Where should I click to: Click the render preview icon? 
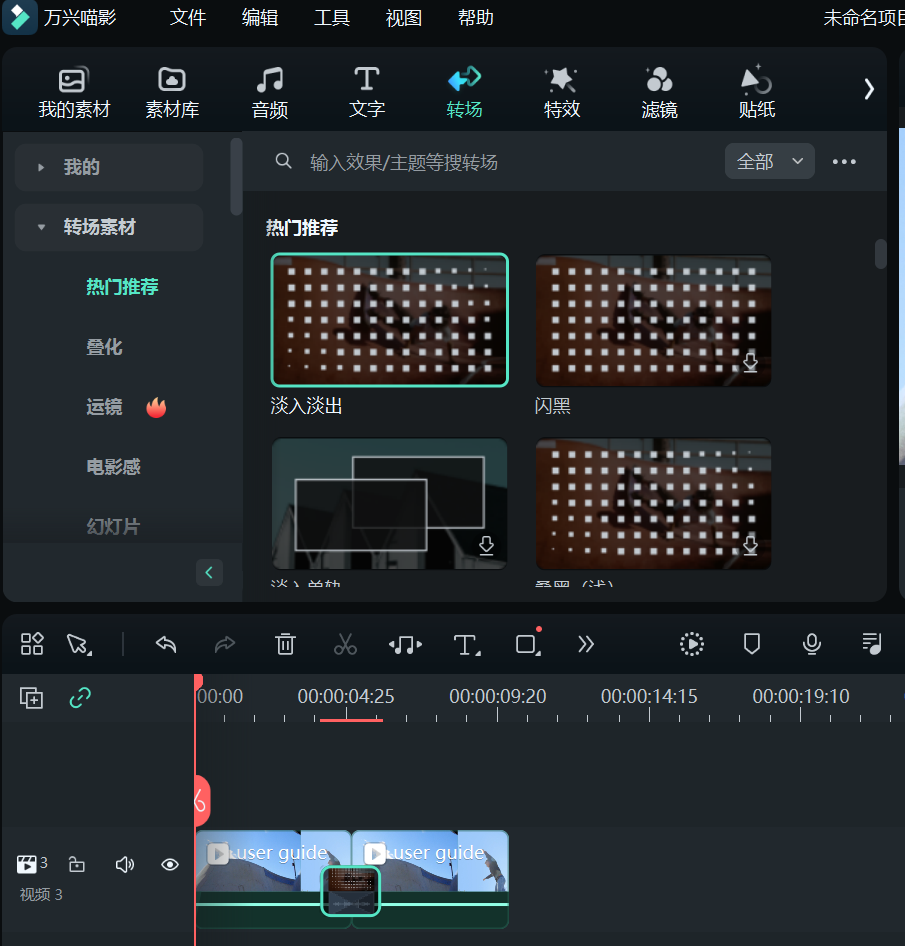tap(691, 644)
